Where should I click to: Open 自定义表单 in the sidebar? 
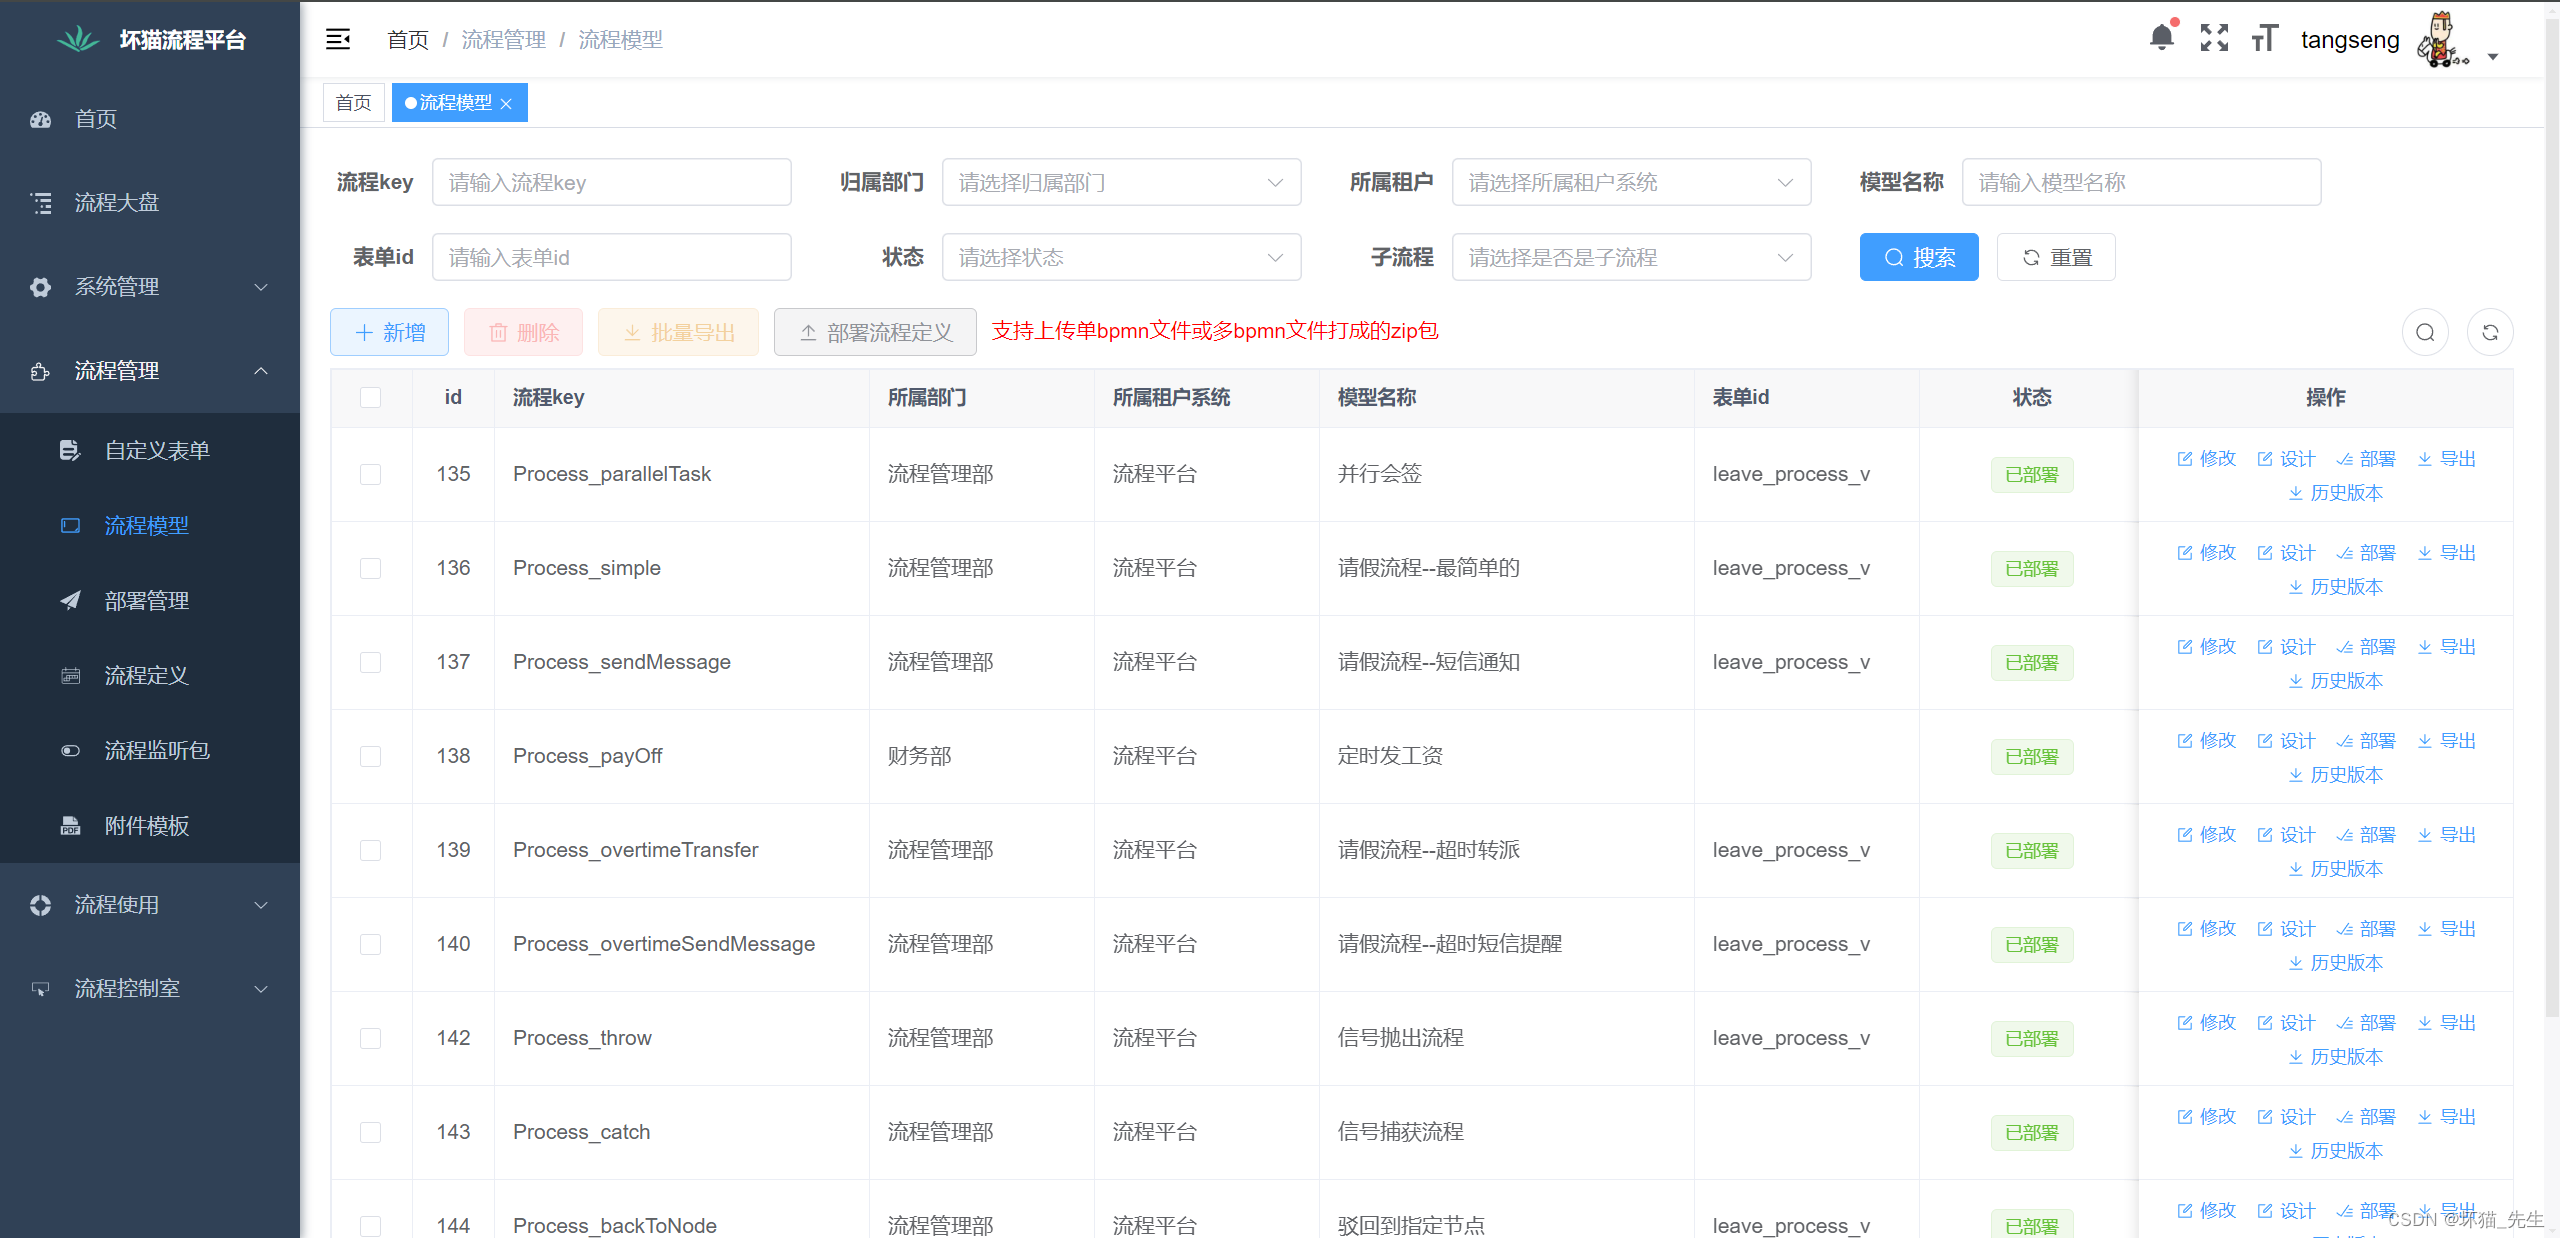[x=156, y=449]
